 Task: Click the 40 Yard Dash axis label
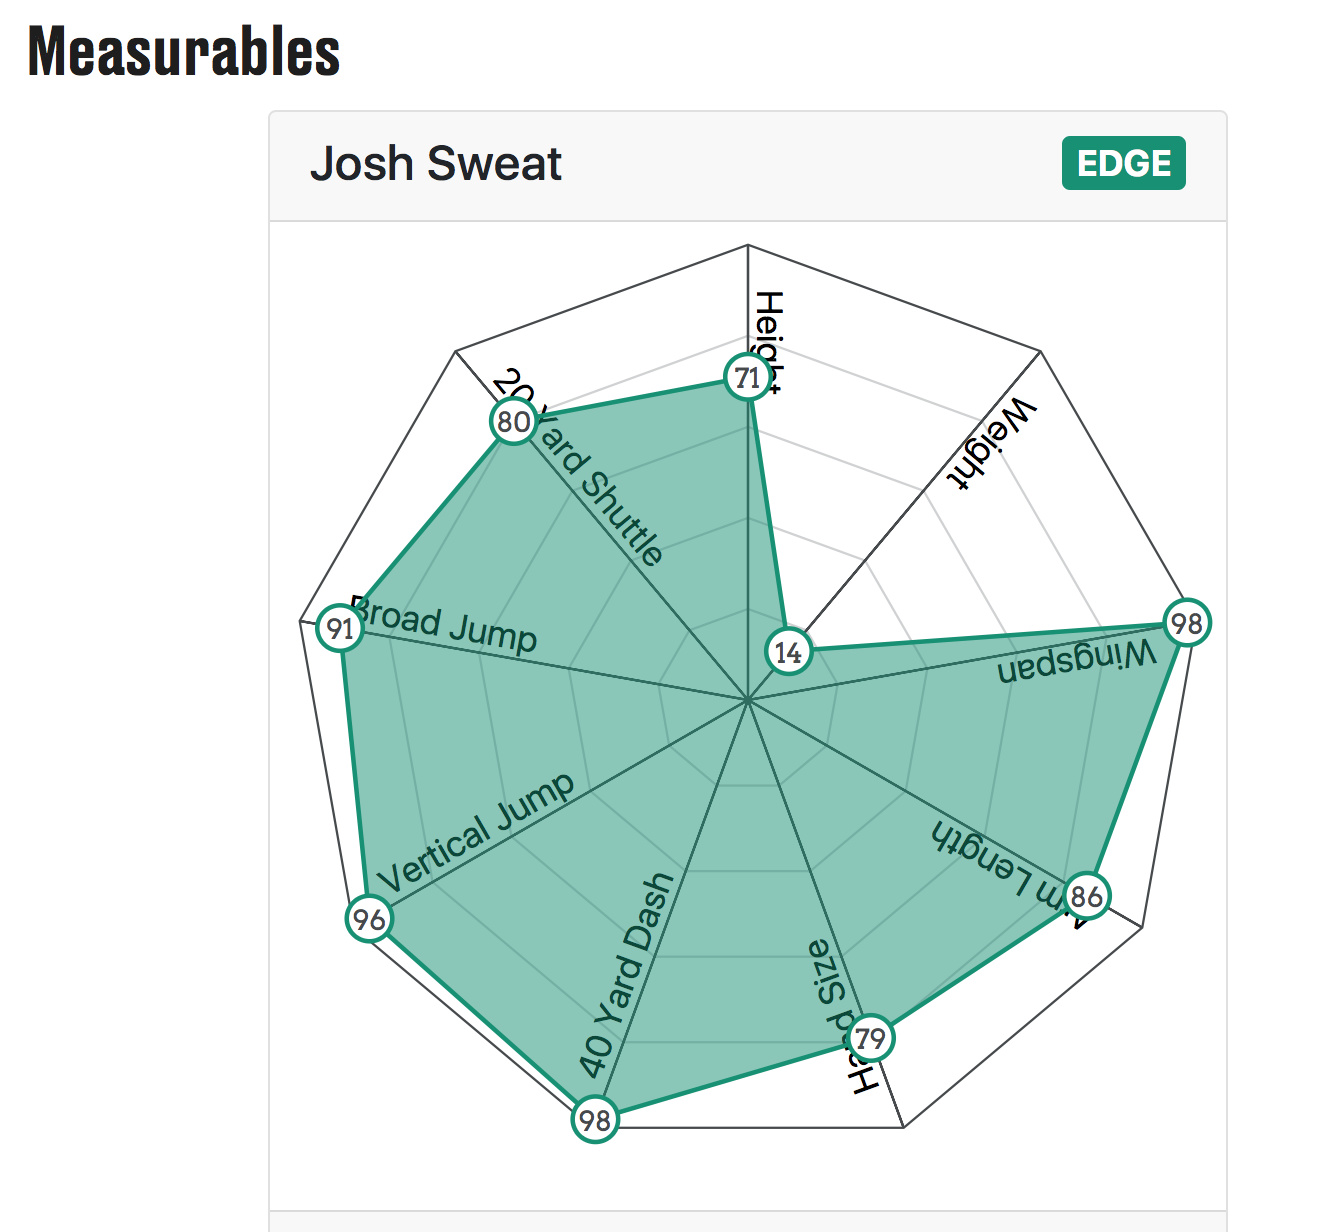pyautogui.click(x=626, y=976)
